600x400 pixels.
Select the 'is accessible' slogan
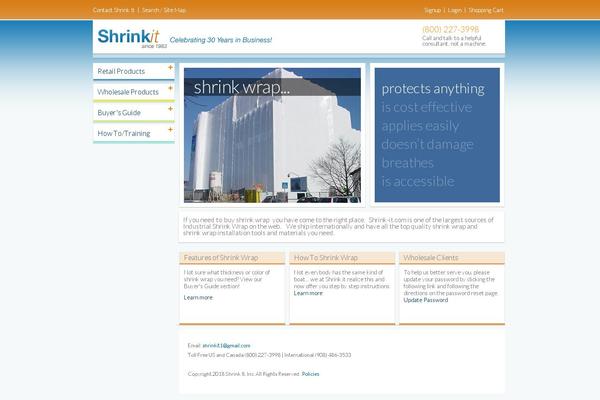418,181
